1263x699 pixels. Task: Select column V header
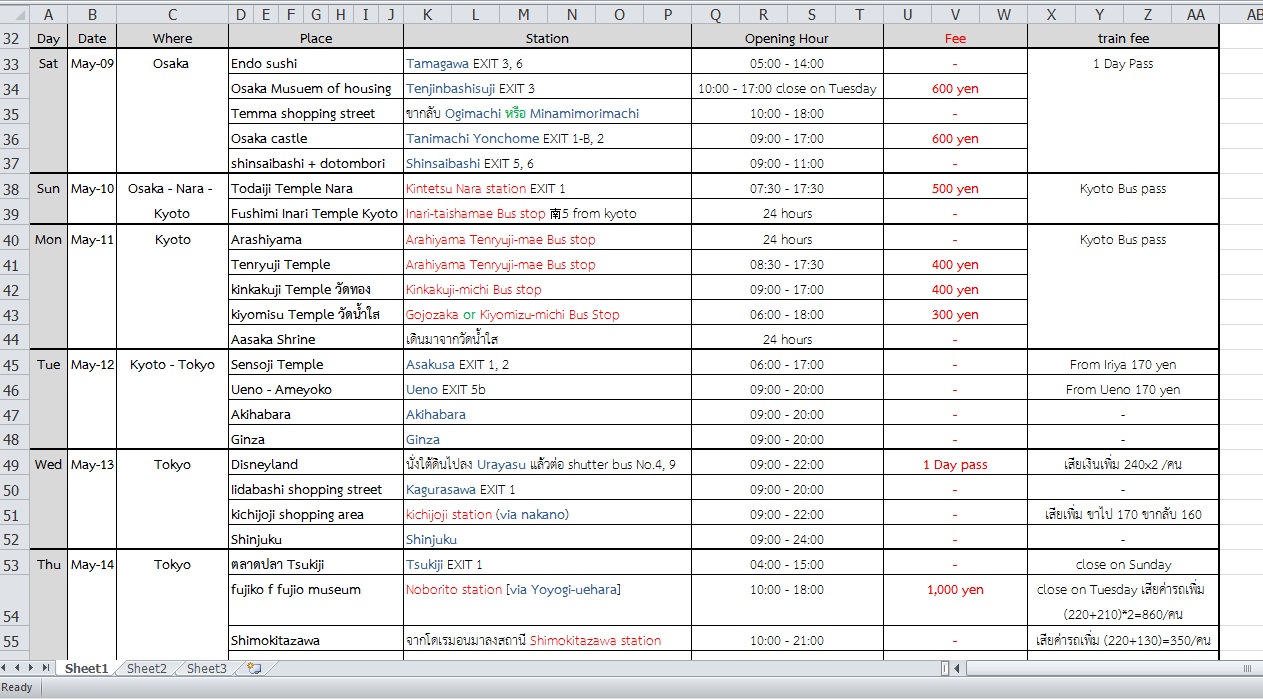pos(955,14)
